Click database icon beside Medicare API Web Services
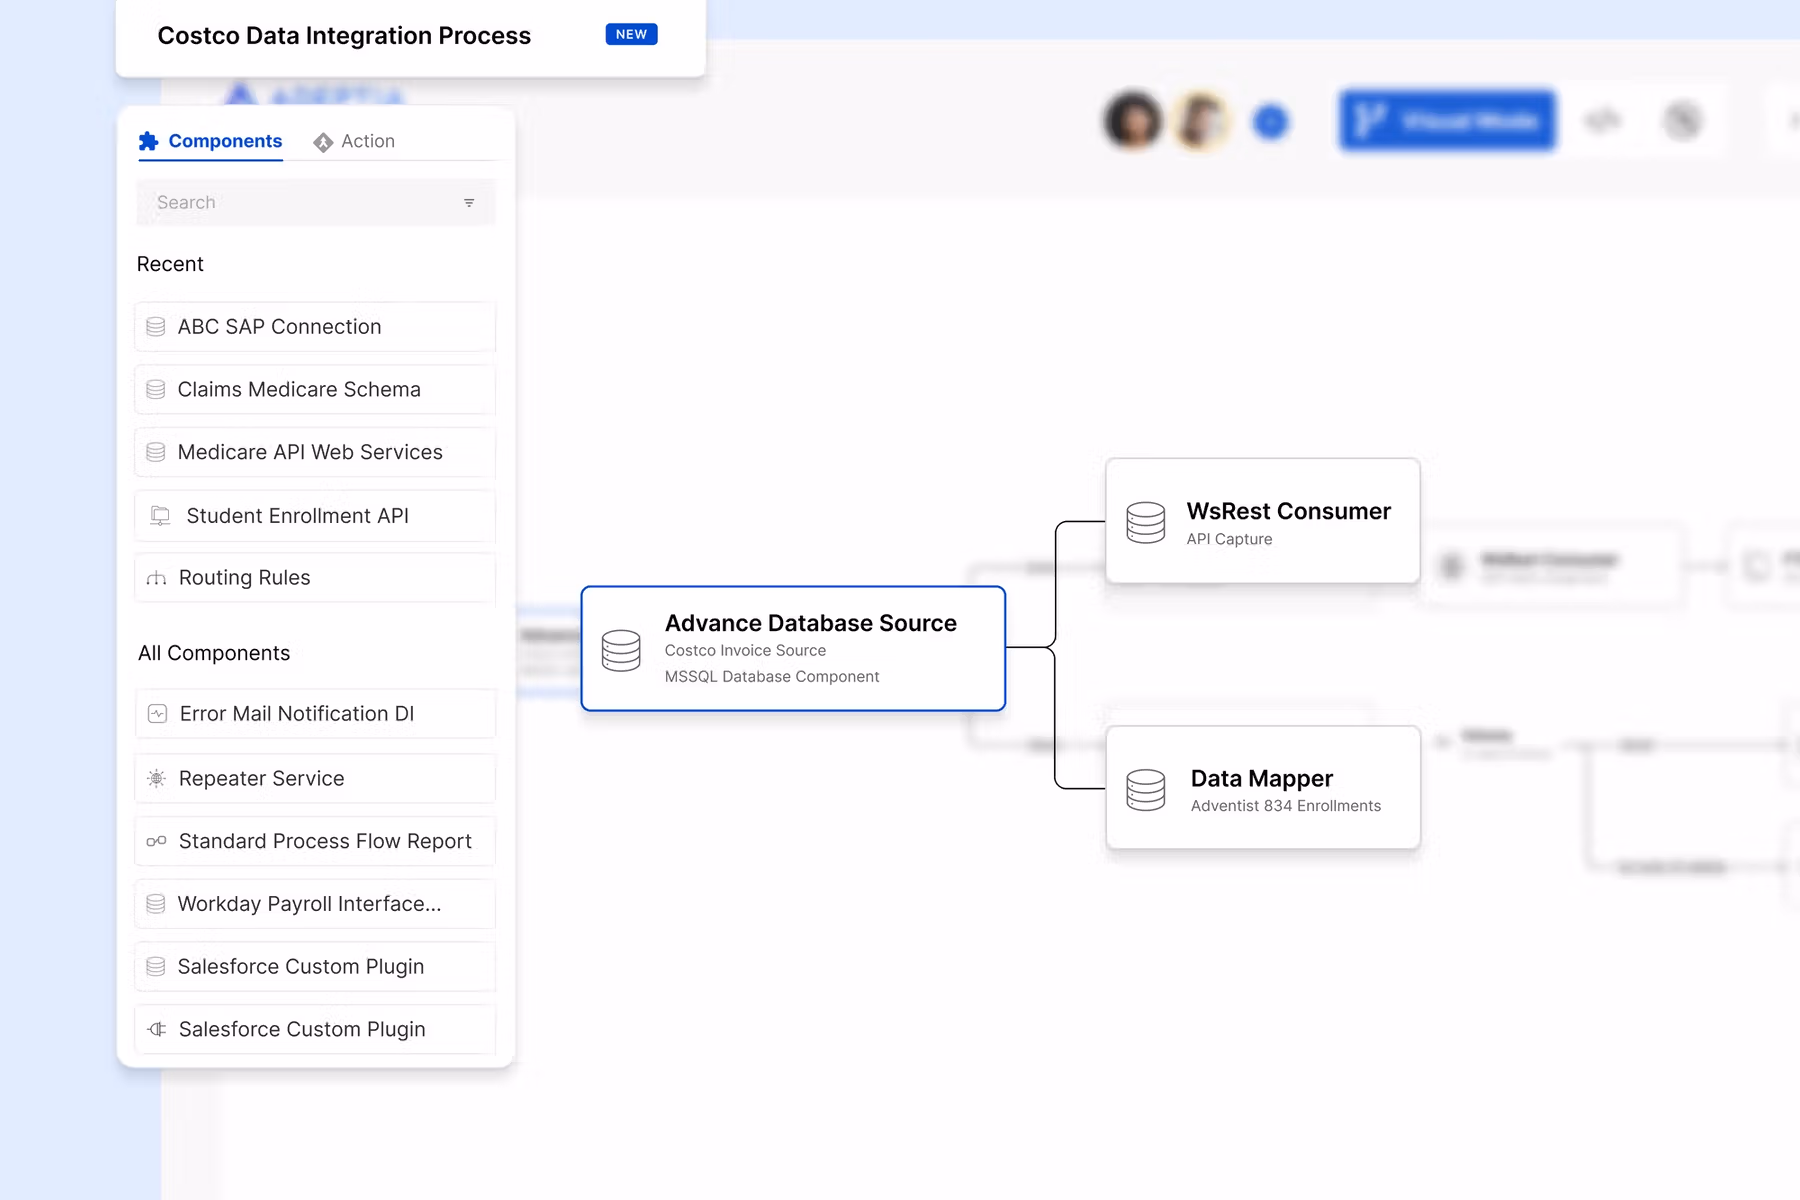 coord(156,452)
